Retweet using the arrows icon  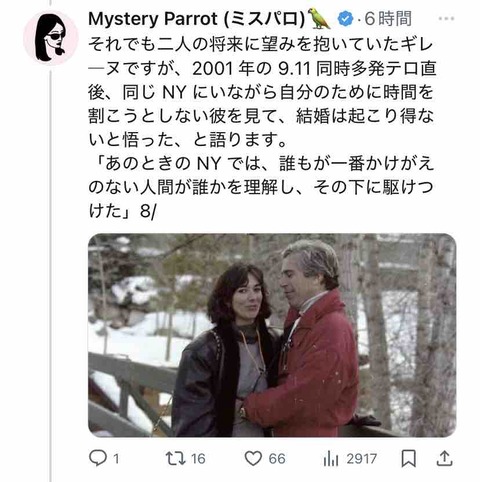point(176,458)
